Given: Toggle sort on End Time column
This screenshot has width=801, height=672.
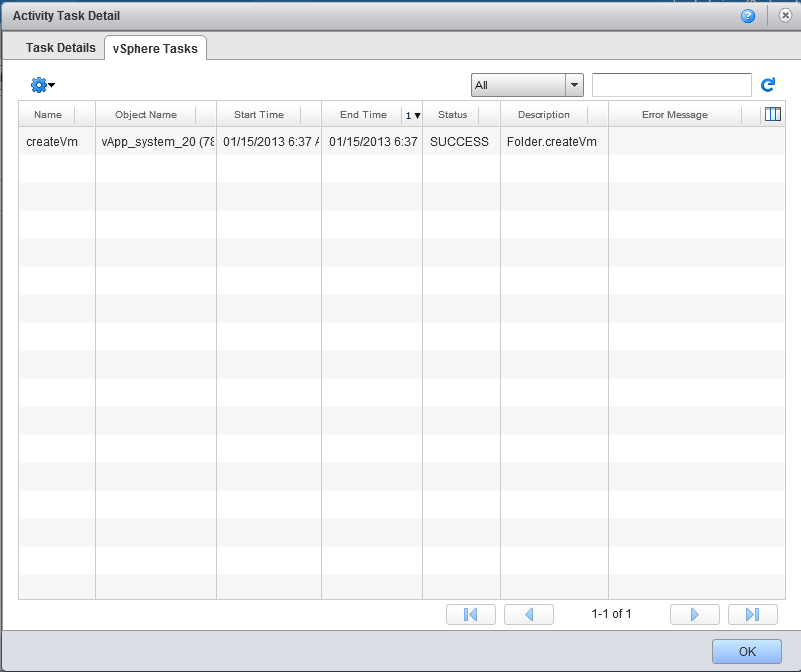Looking at the screenshot, I should click(x=362, y=115).
